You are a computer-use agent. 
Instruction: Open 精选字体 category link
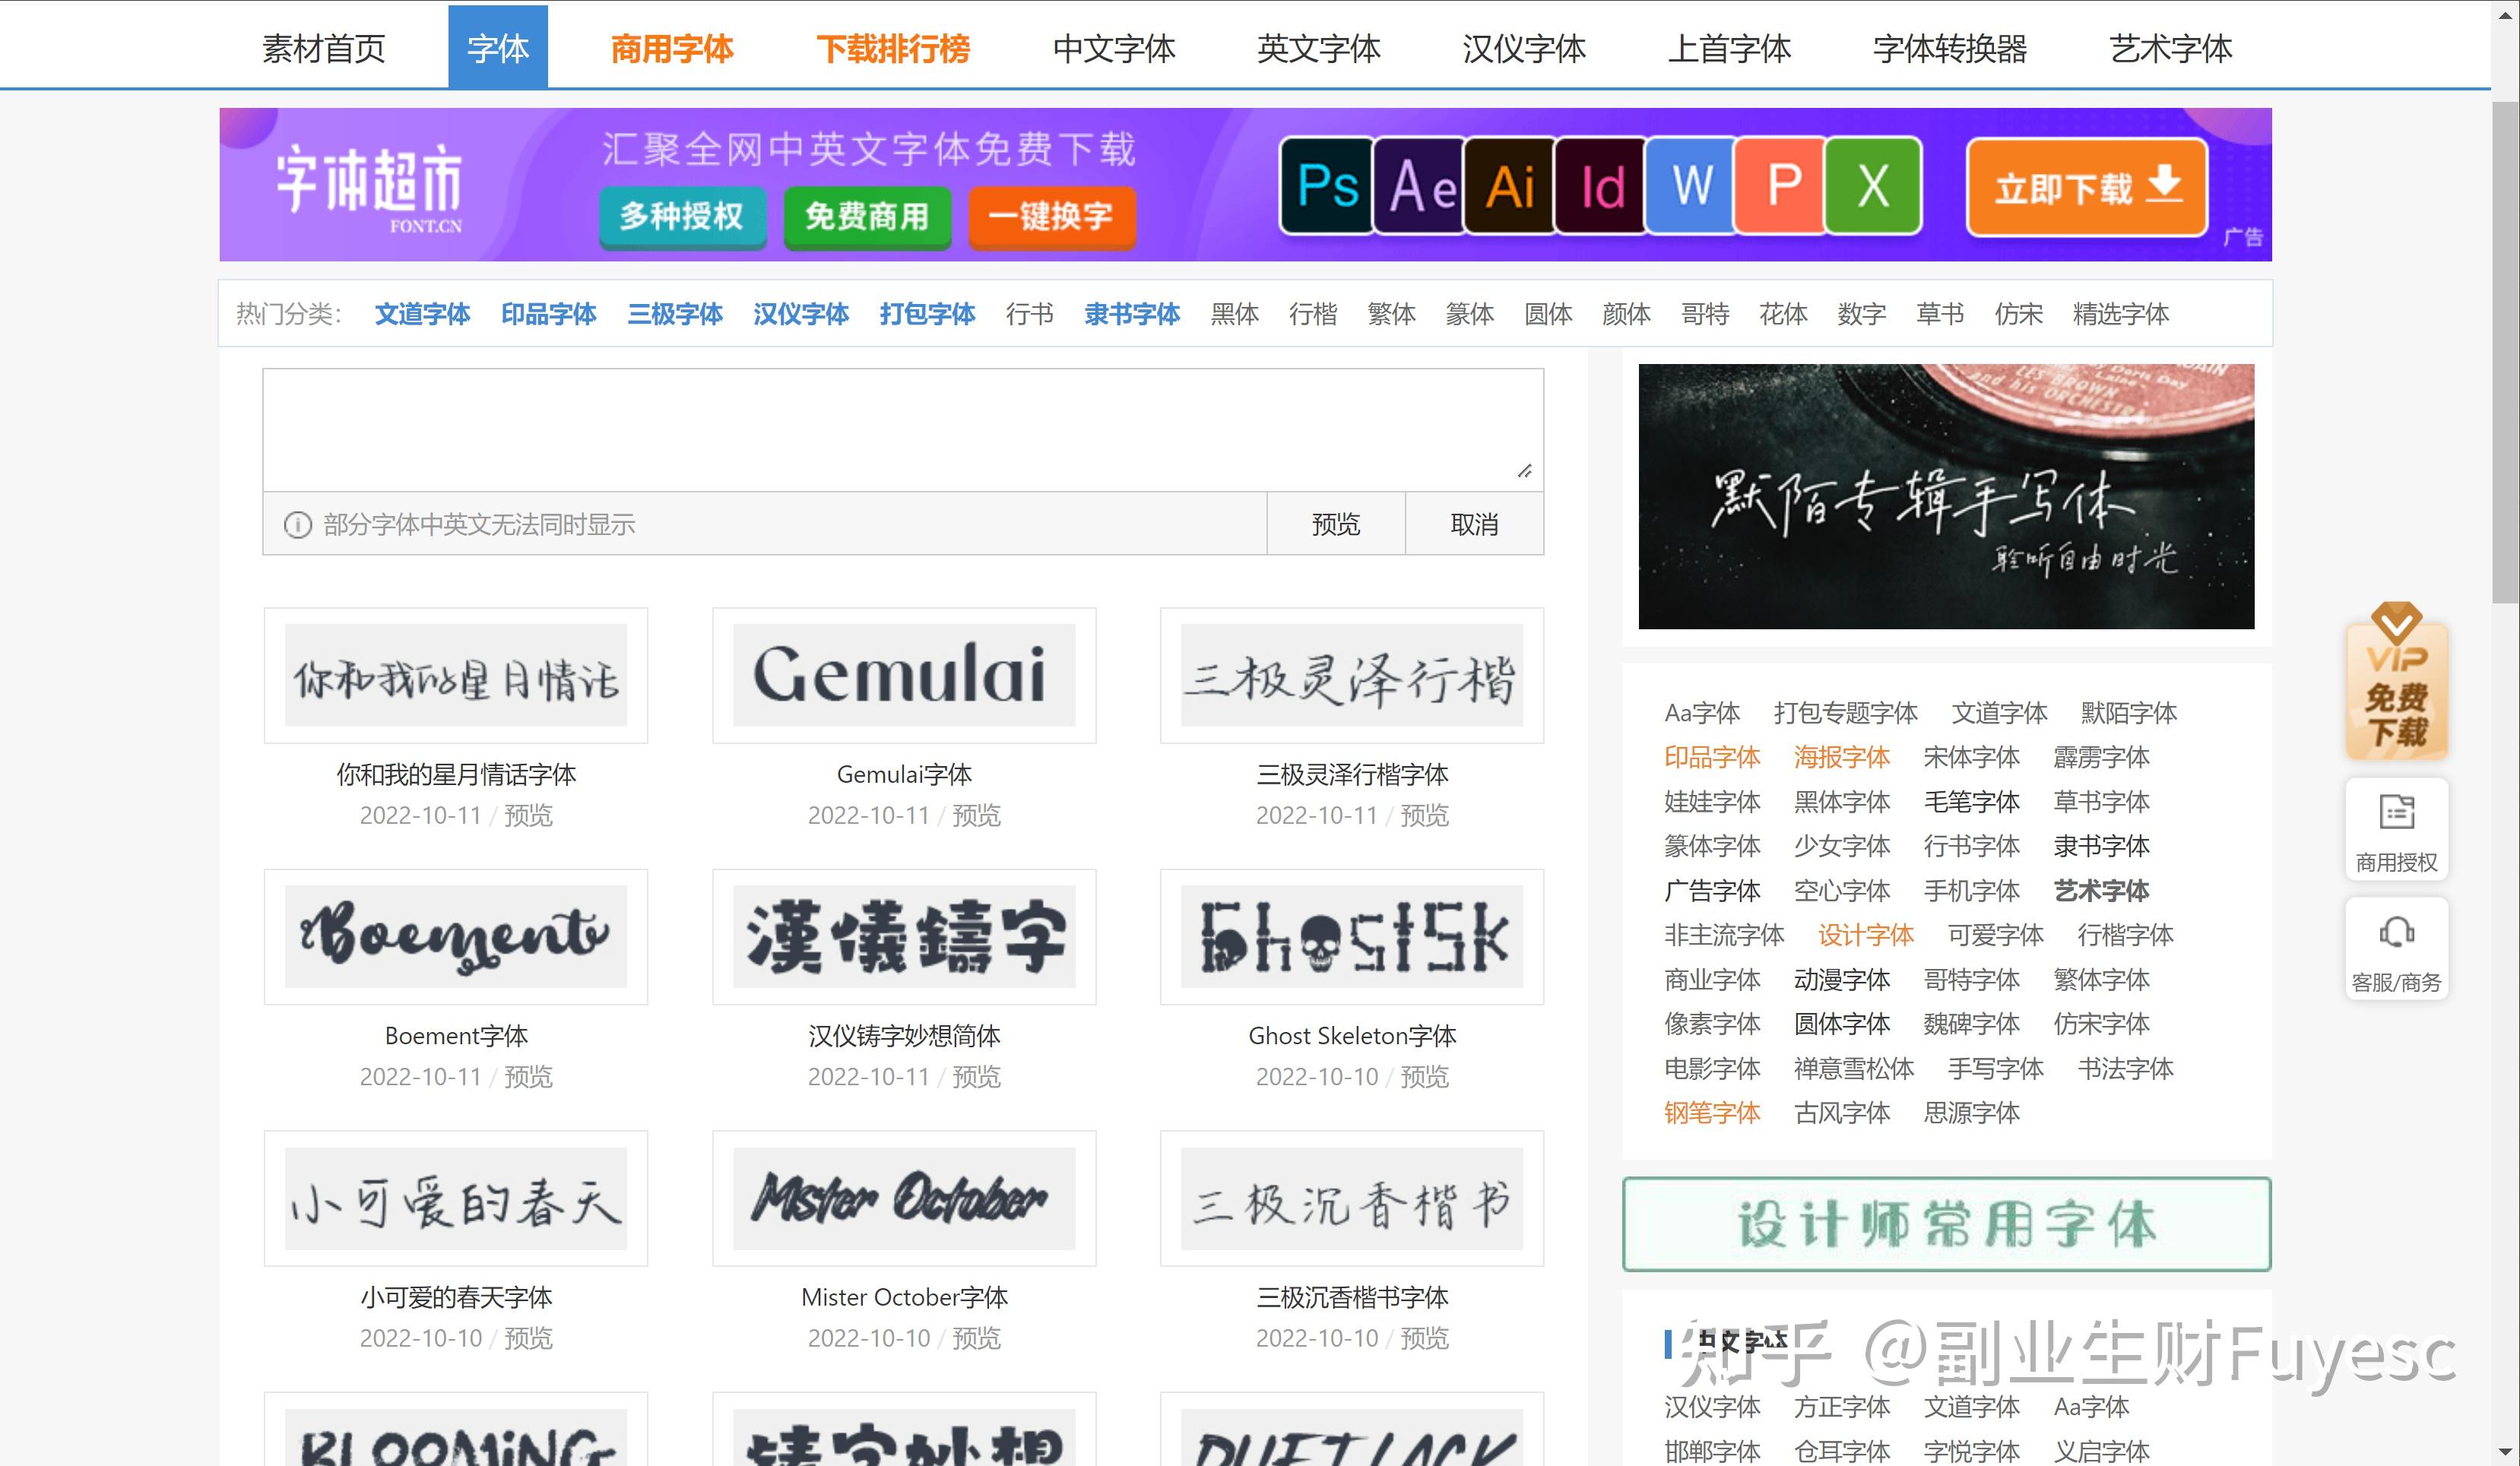pyautogui.click(x=2120, y=314)
